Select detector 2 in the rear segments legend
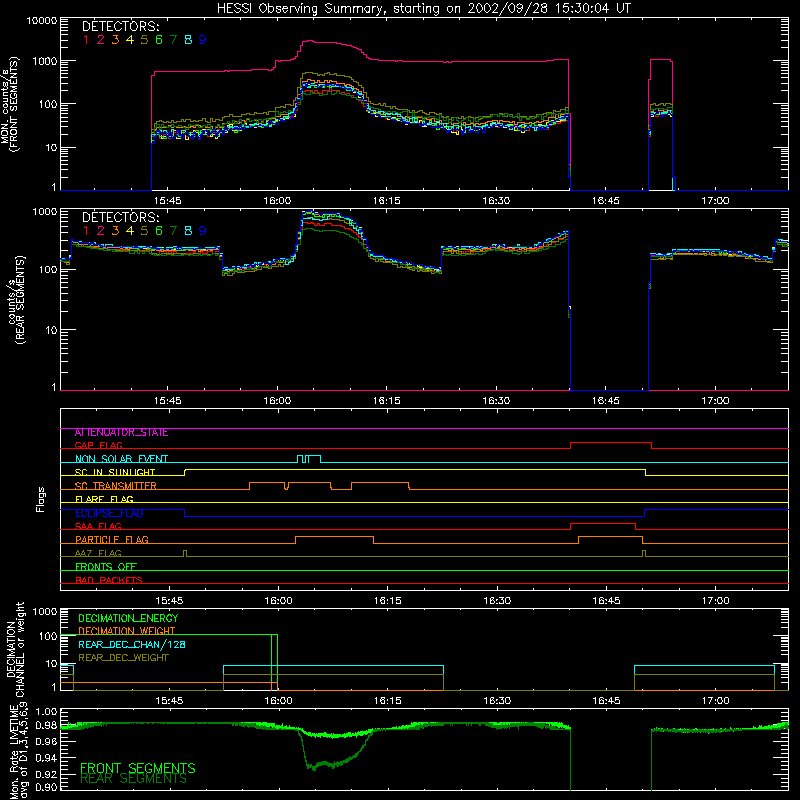This screenshot has width=800, height=800. 101,231
